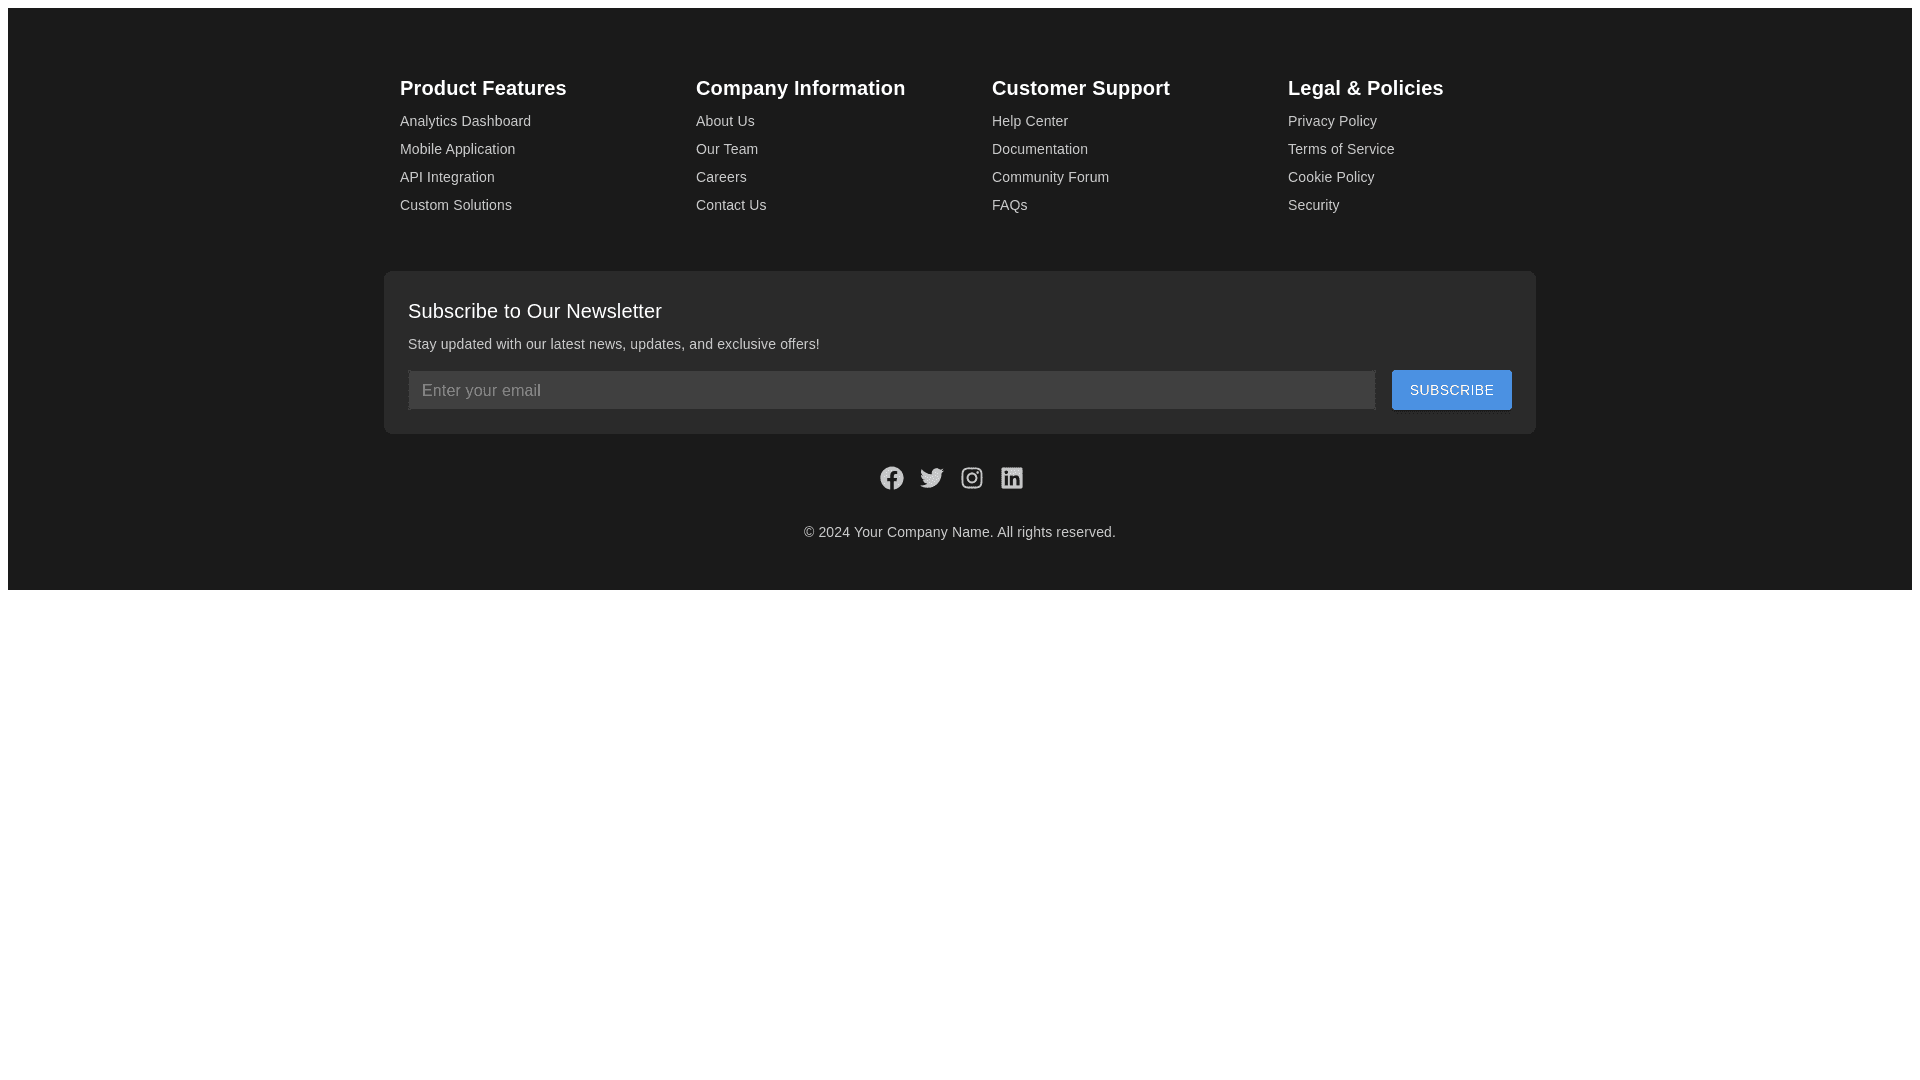Go to the Documentation link
This screenshot has width=1920, height=1080.
pos(1039,149)
